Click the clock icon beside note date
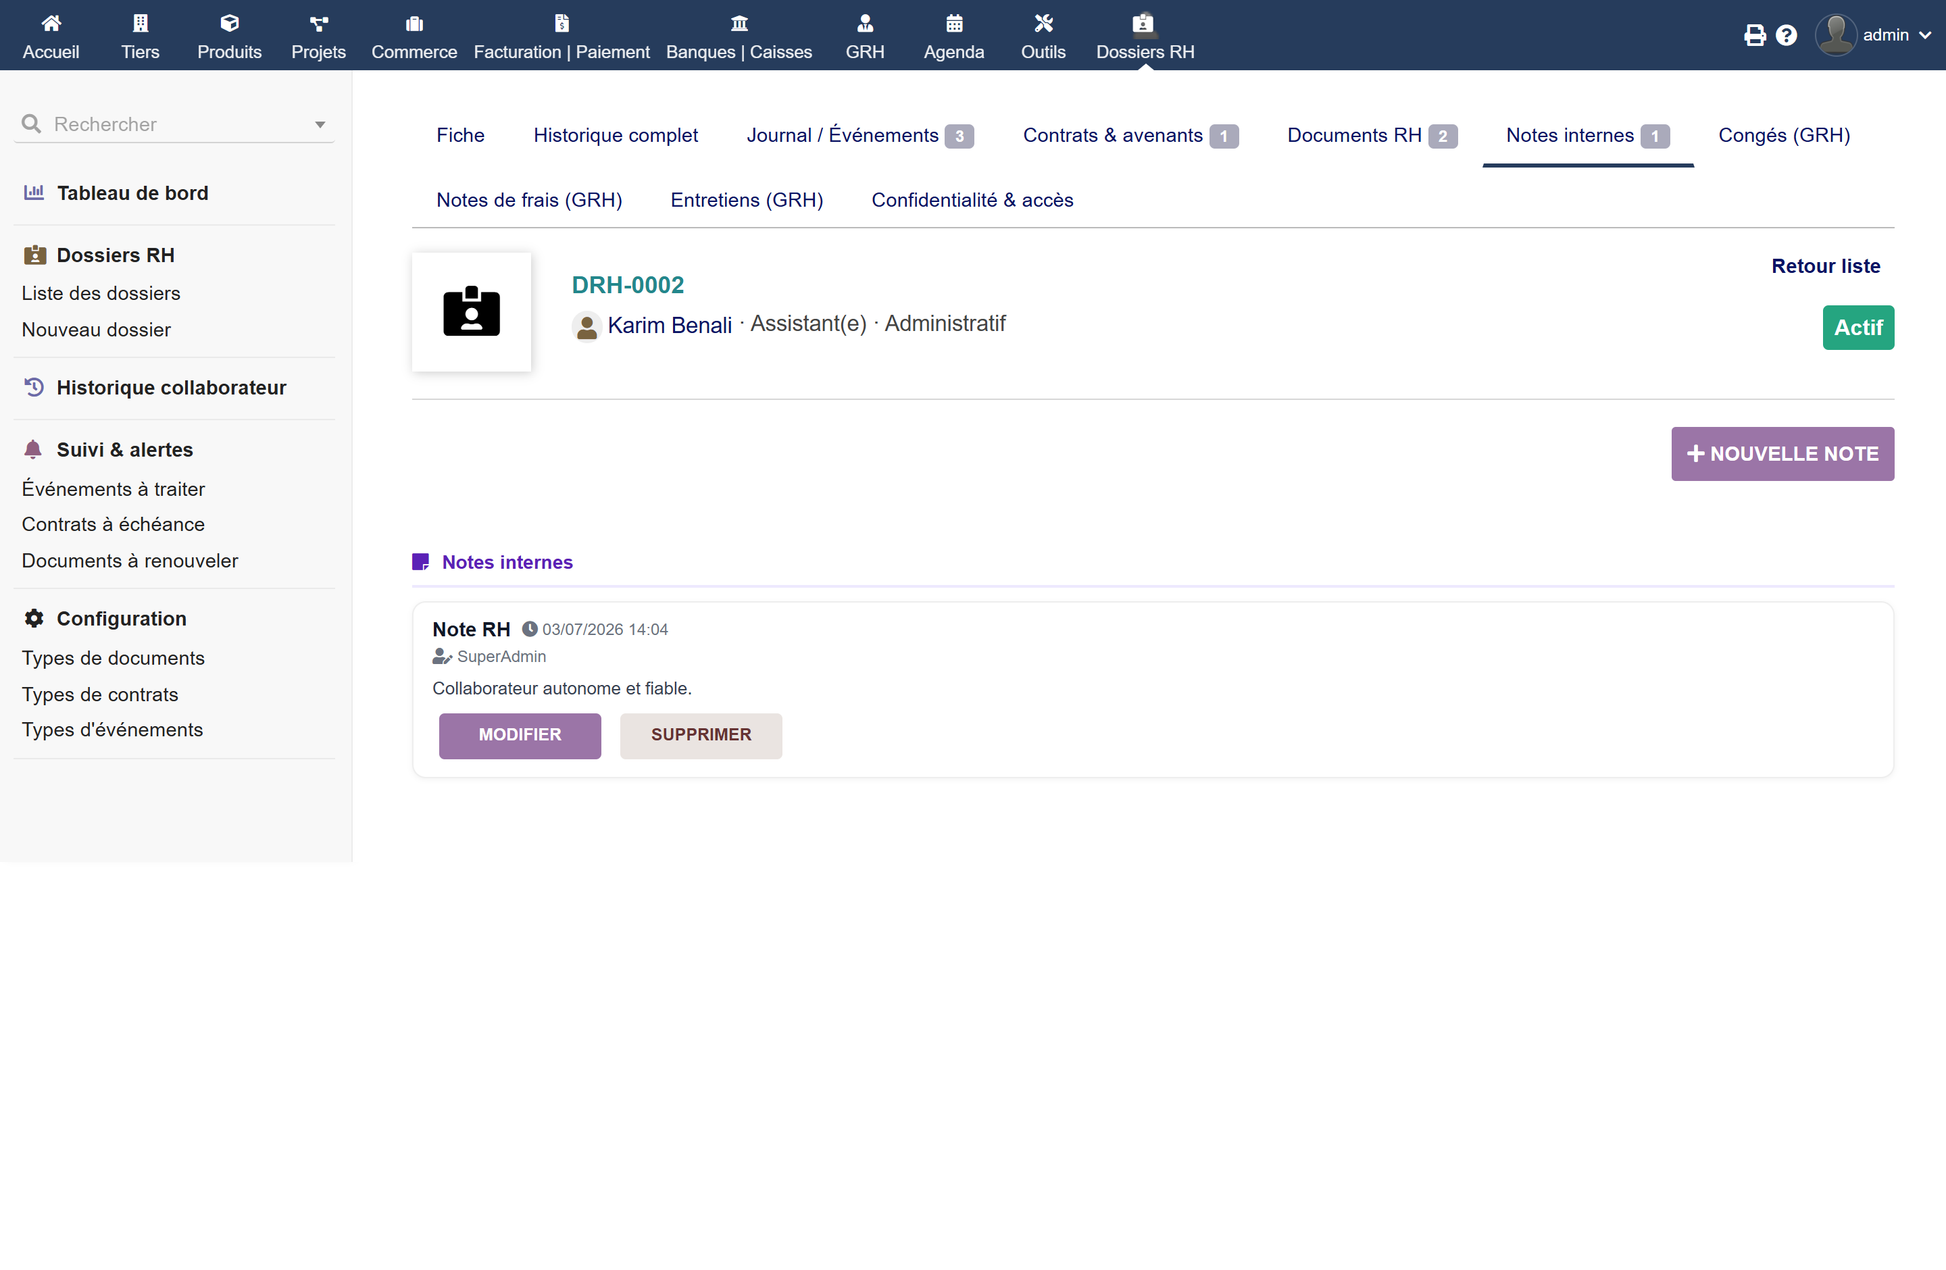This screenshot has width=1946, height=1270. 530,629
